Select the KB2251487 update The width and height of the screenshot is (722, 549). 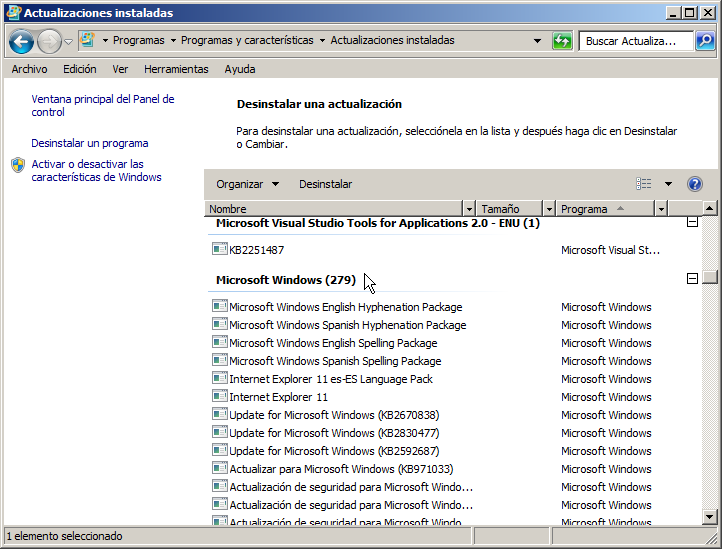click(256, 250)
